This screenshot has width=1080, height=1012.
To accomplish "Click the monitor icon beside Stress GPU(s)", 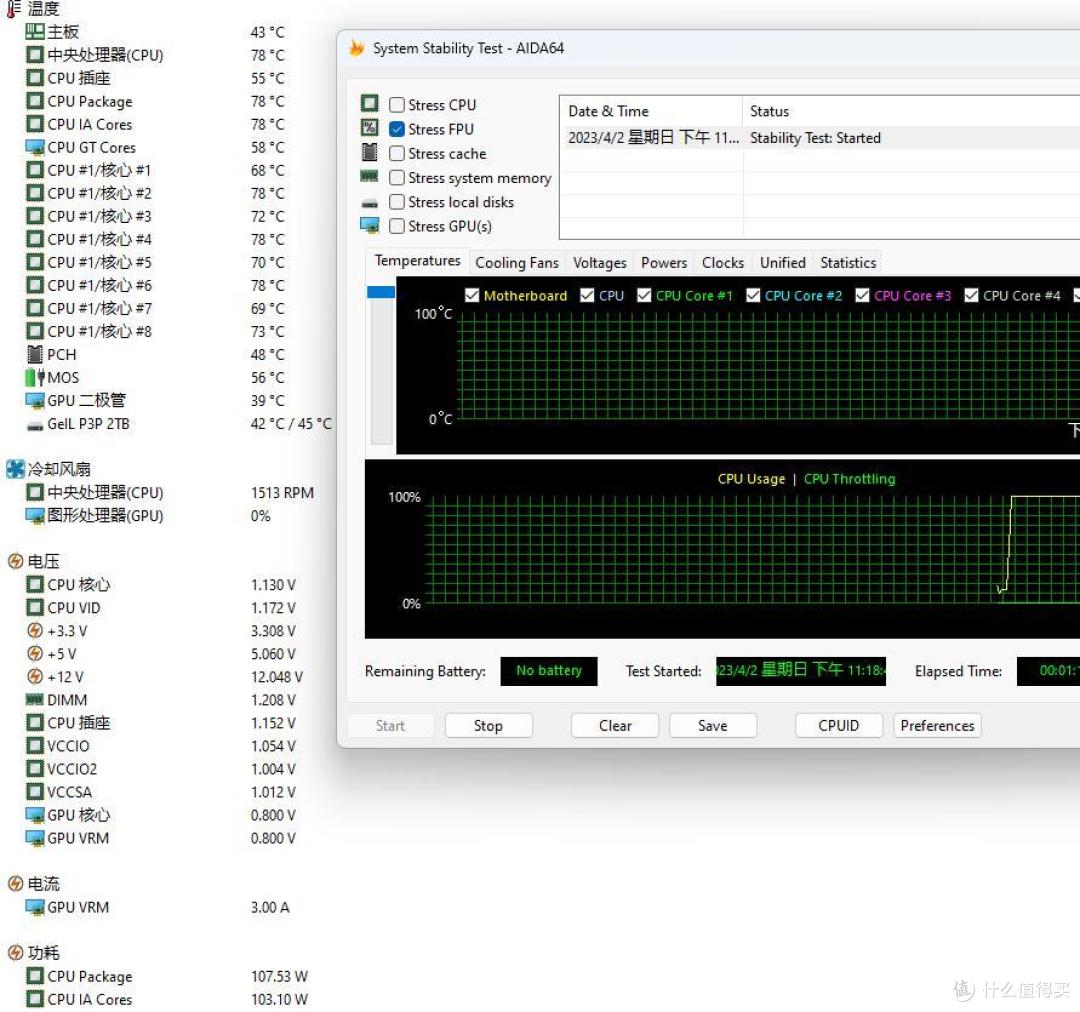I will click(370, 226).
